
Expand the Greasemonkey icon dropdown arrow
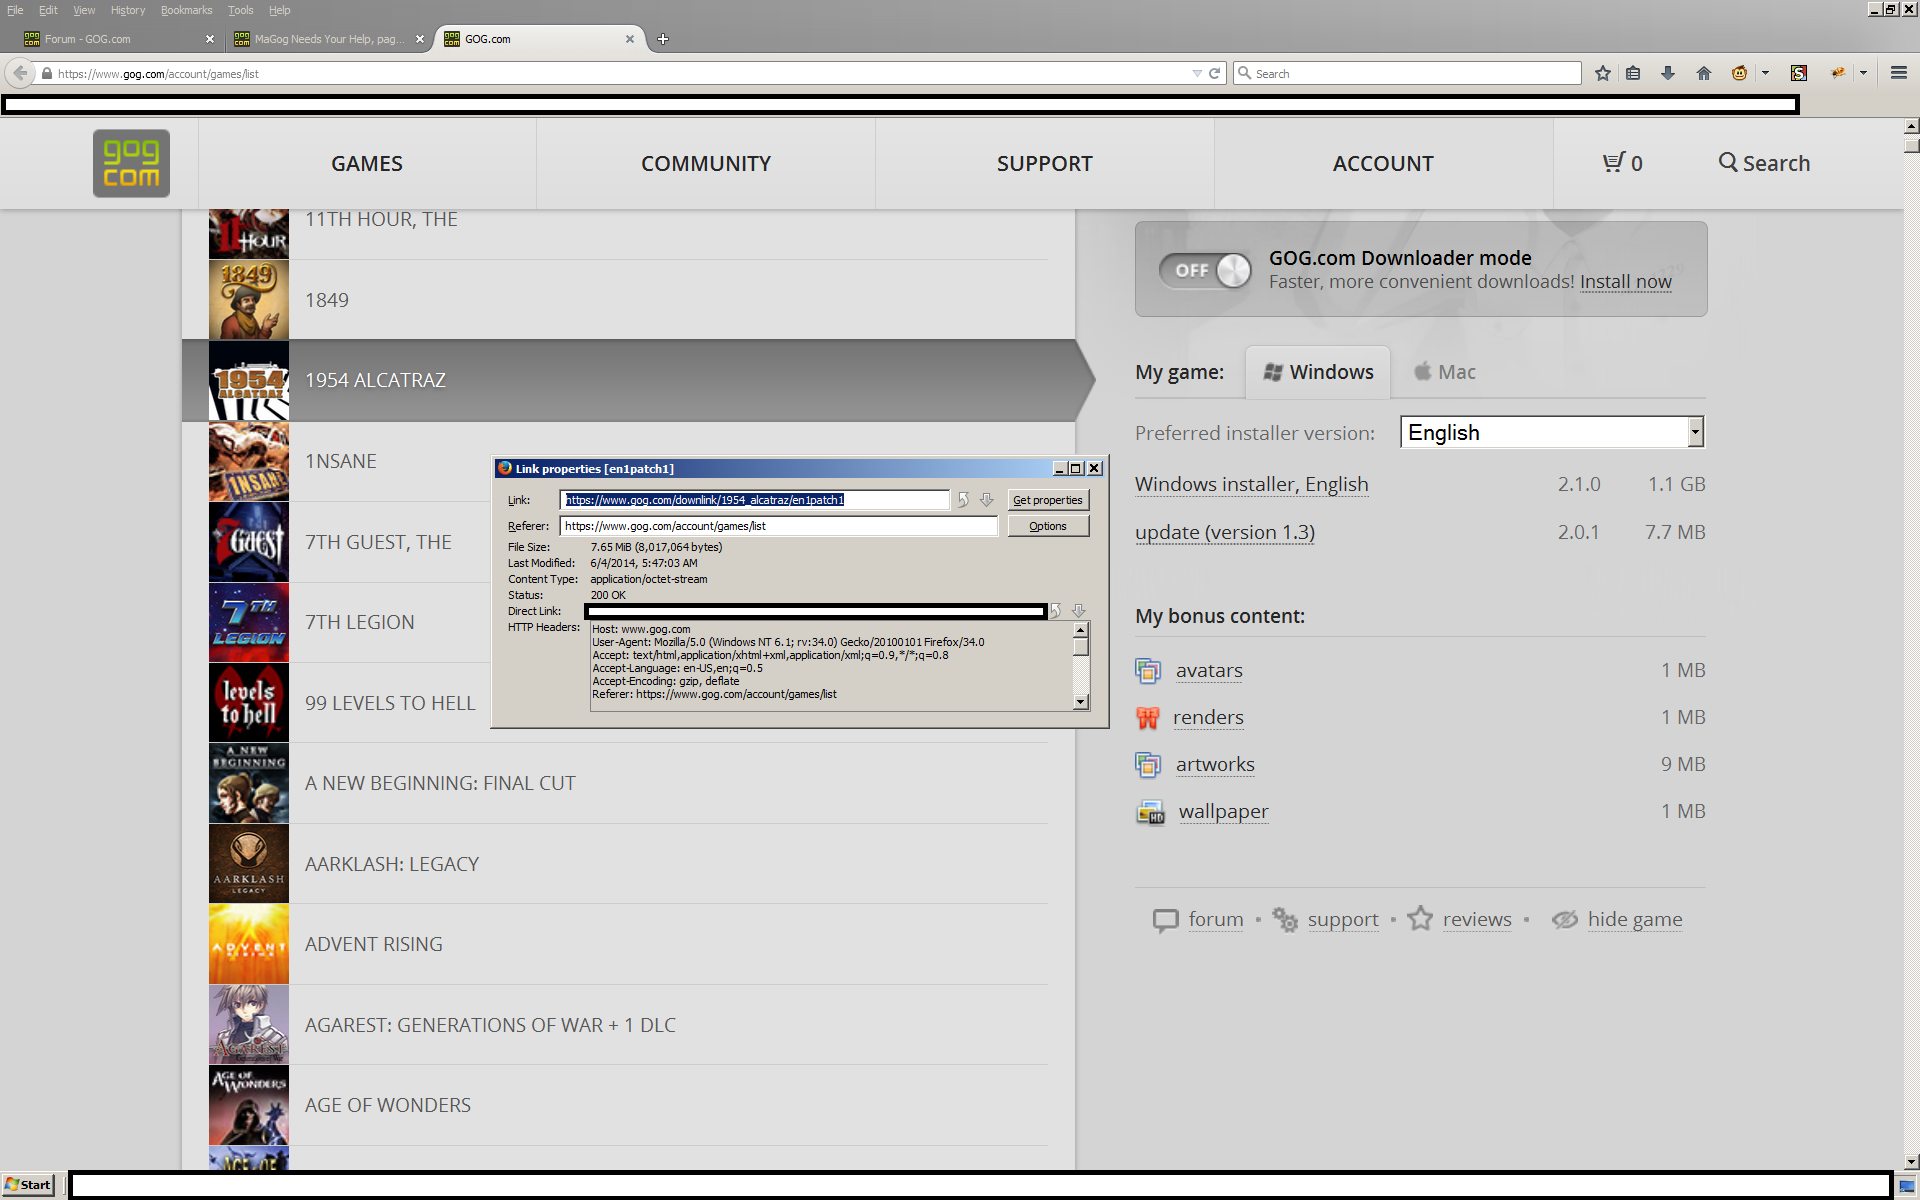click(x=1765, y=73)
